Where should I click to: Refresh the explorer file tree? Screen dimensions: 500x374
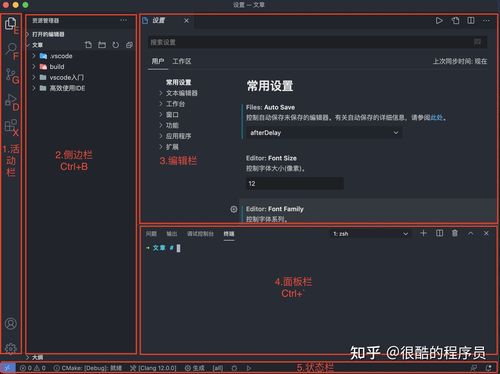coord(115,45)
